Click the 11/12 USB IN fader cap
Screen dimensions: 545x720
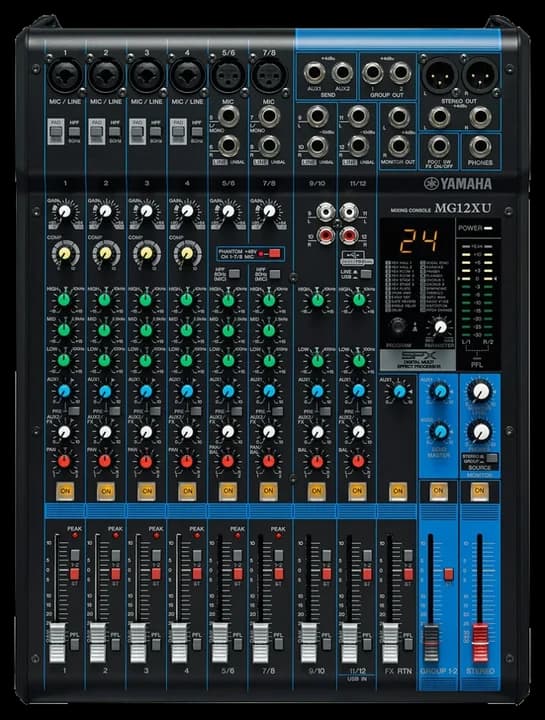coord(349,642)
